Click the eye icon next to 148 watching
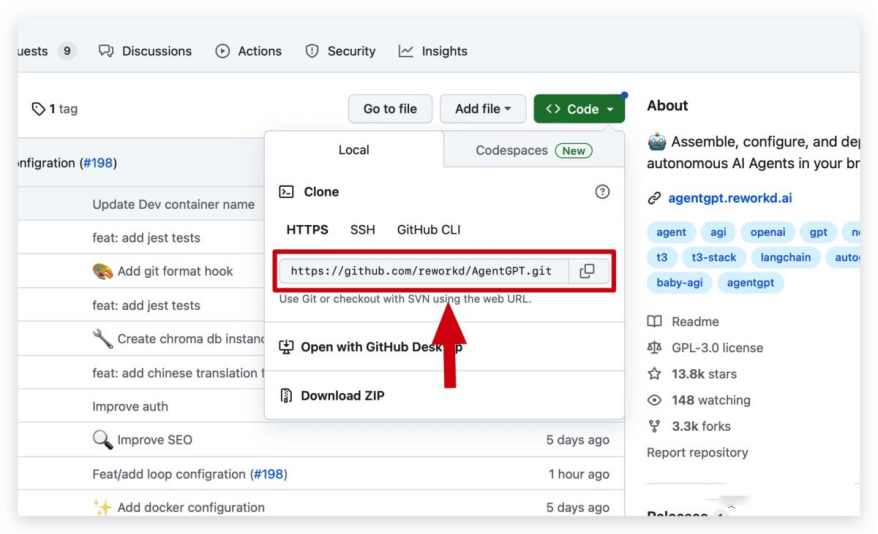The height and width of the screenshot is (534, 878). pyautogui.click(x=654, y=400)
